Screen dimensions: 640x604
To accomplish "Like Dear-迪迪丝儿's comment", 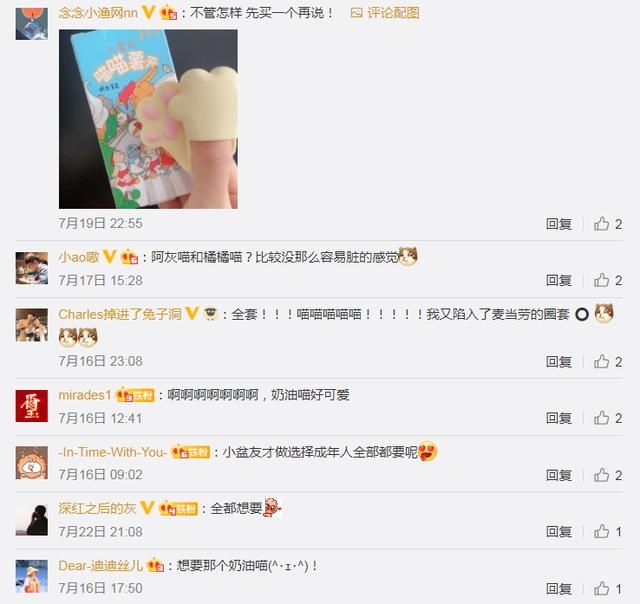I will [x=601, y=588].
